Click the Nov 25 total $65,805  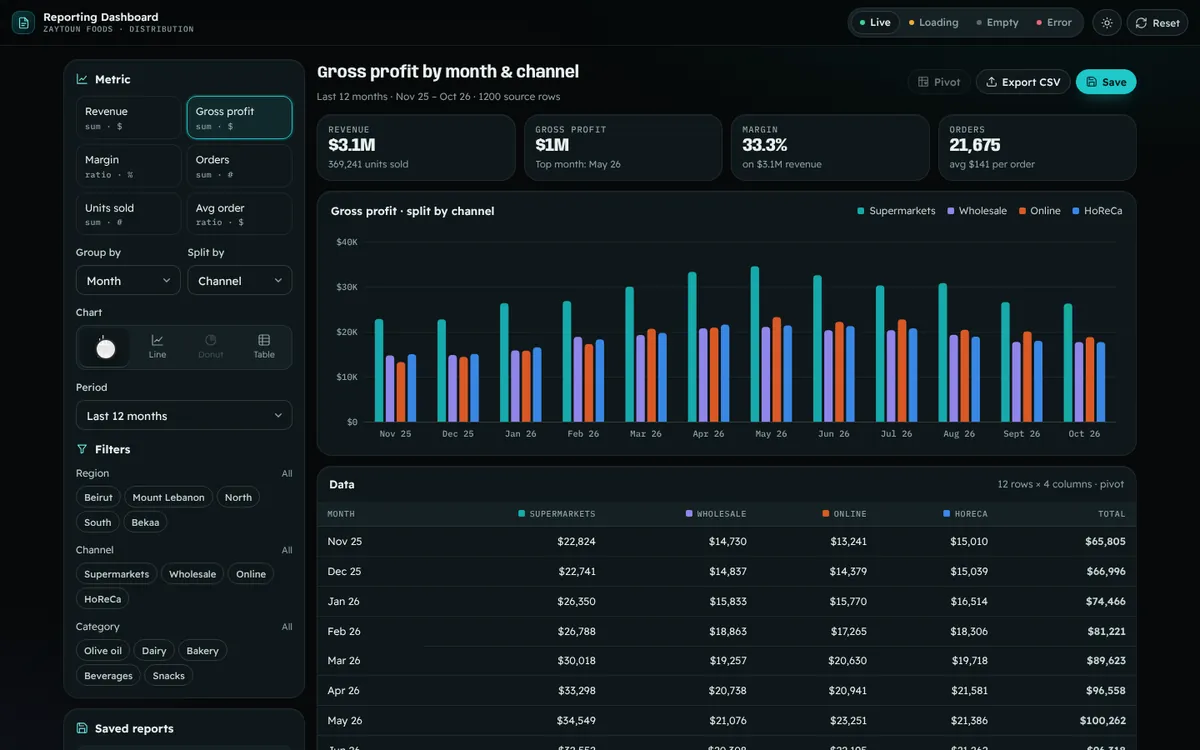tap(1105, 541)
